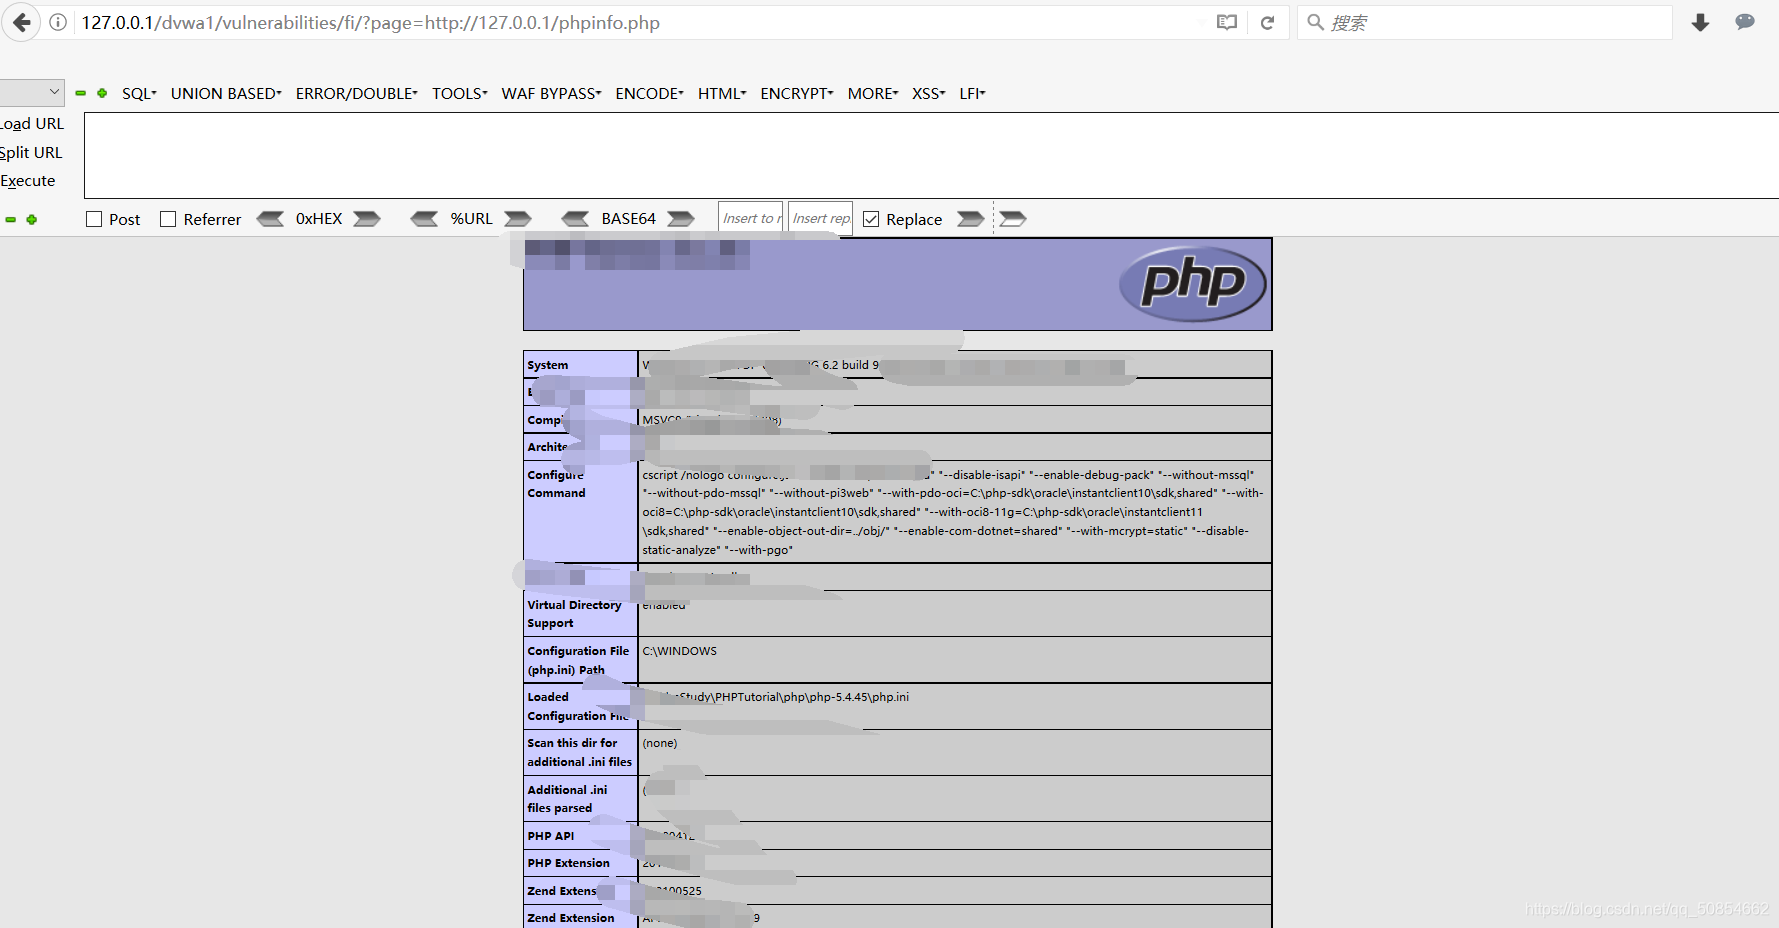Image resolution: width=1779 pixels, height=928 pixels.
Task: Click the 'System' row label
Action: pyautogui.click(x=547, y=365)
